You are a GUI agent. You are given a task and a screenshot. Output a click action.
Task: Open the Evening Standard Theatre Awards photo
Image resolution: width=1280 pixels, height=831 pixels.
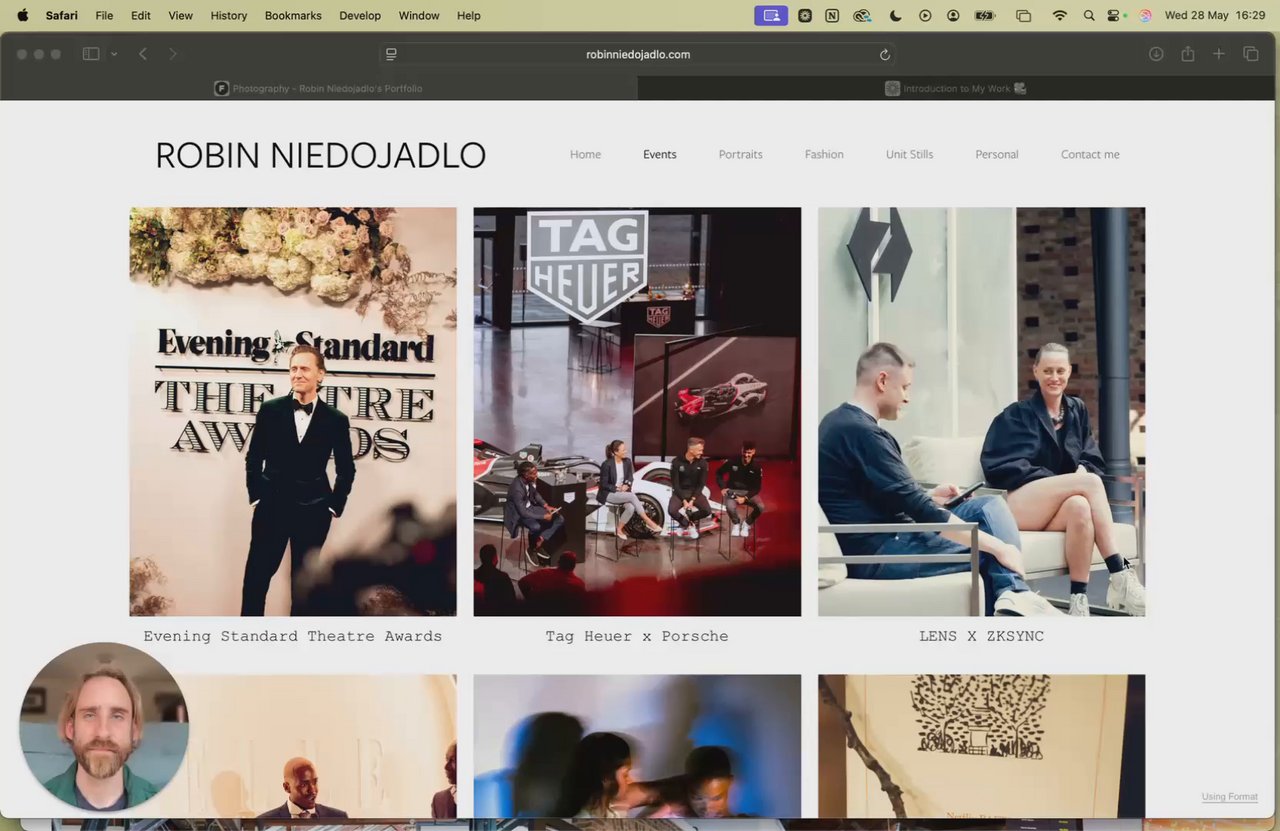coord(293,411)
